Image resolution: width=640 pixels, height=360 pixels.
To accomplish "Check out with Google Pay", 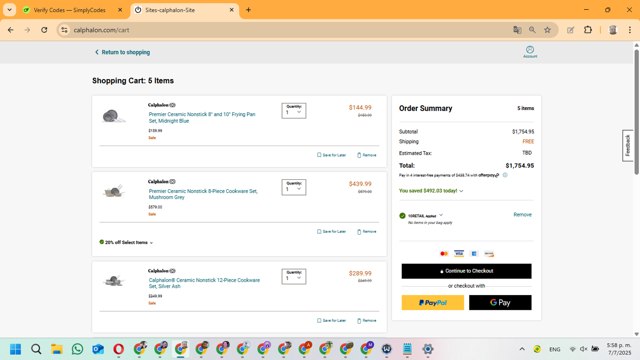I will tap(500, 302).
